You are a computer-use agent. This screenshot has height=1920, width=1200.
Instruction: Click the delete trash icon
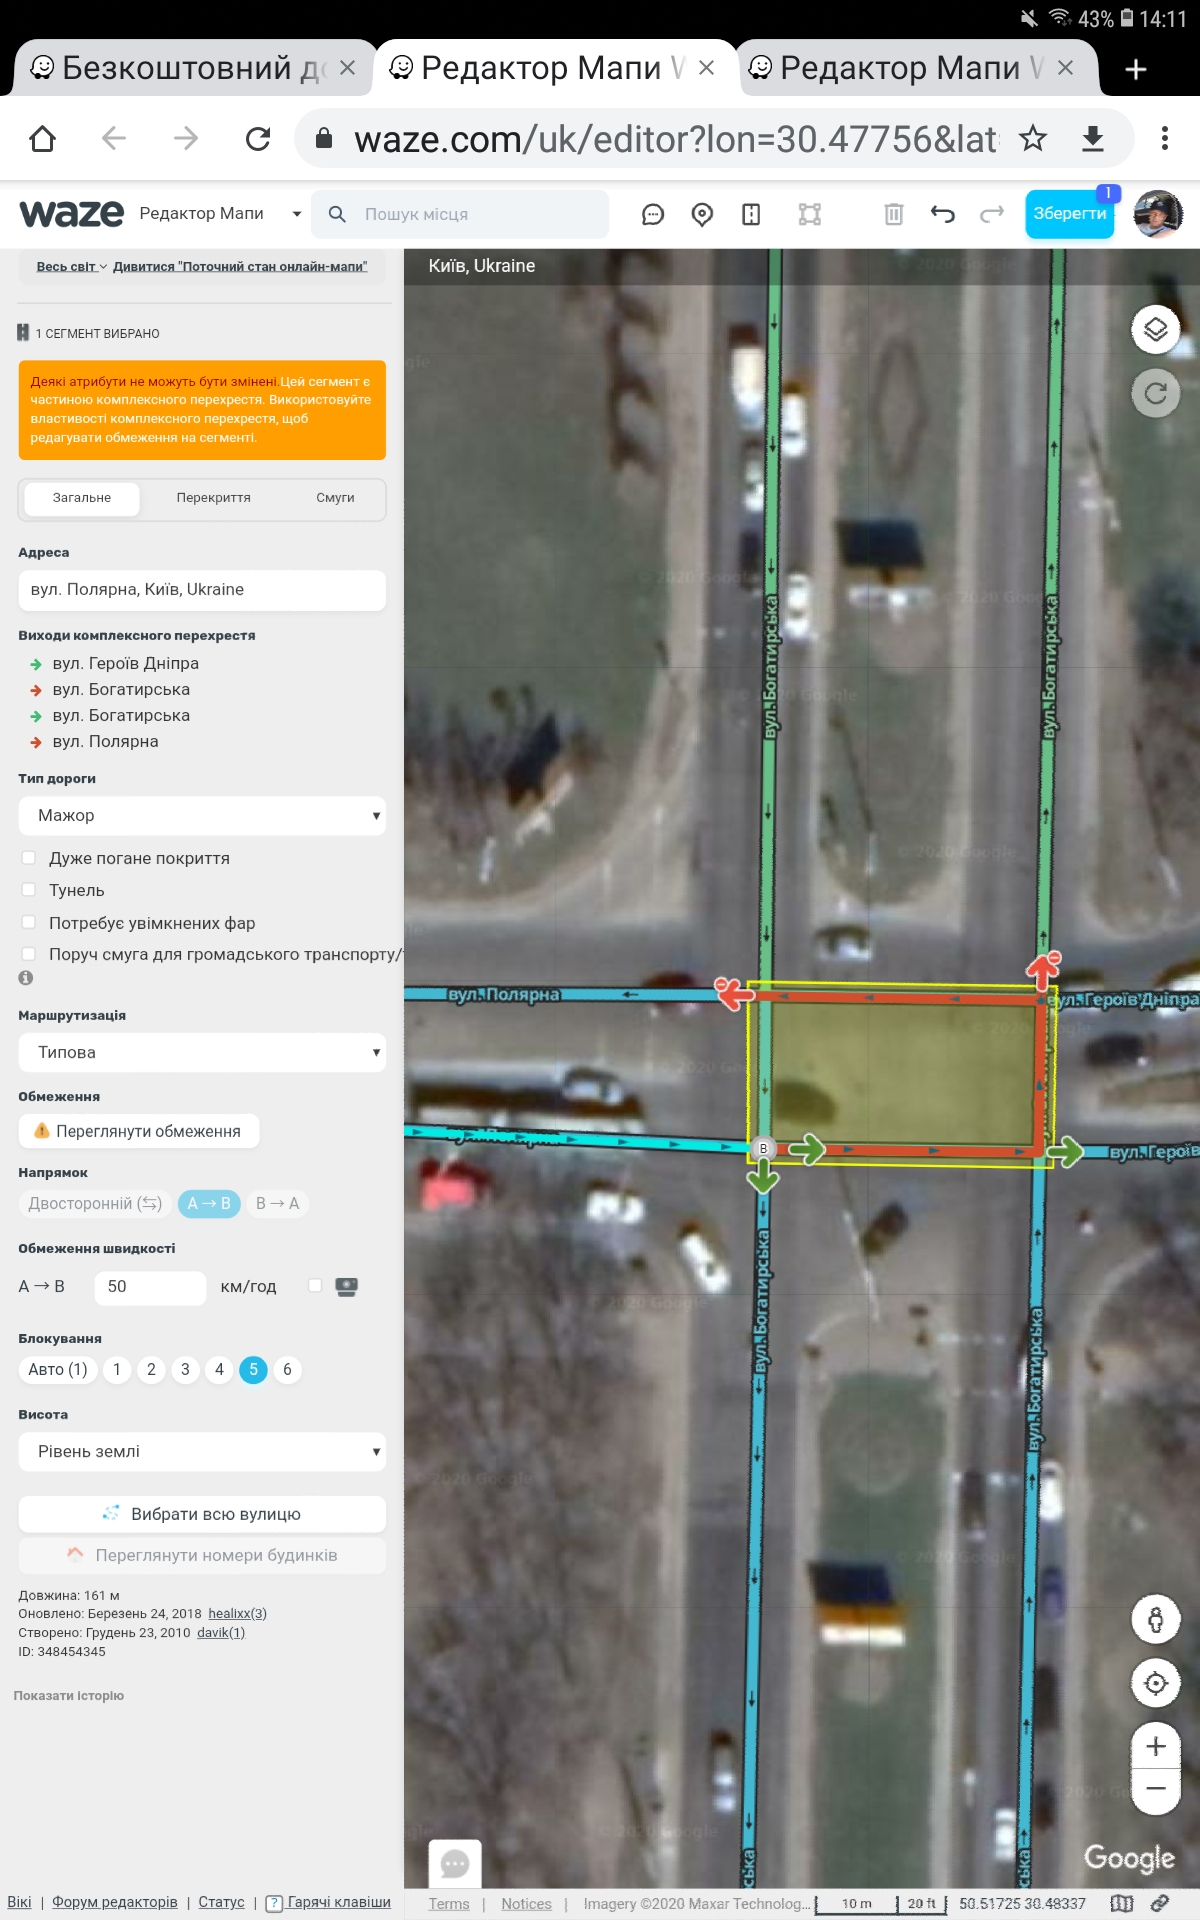click(893, 214)
